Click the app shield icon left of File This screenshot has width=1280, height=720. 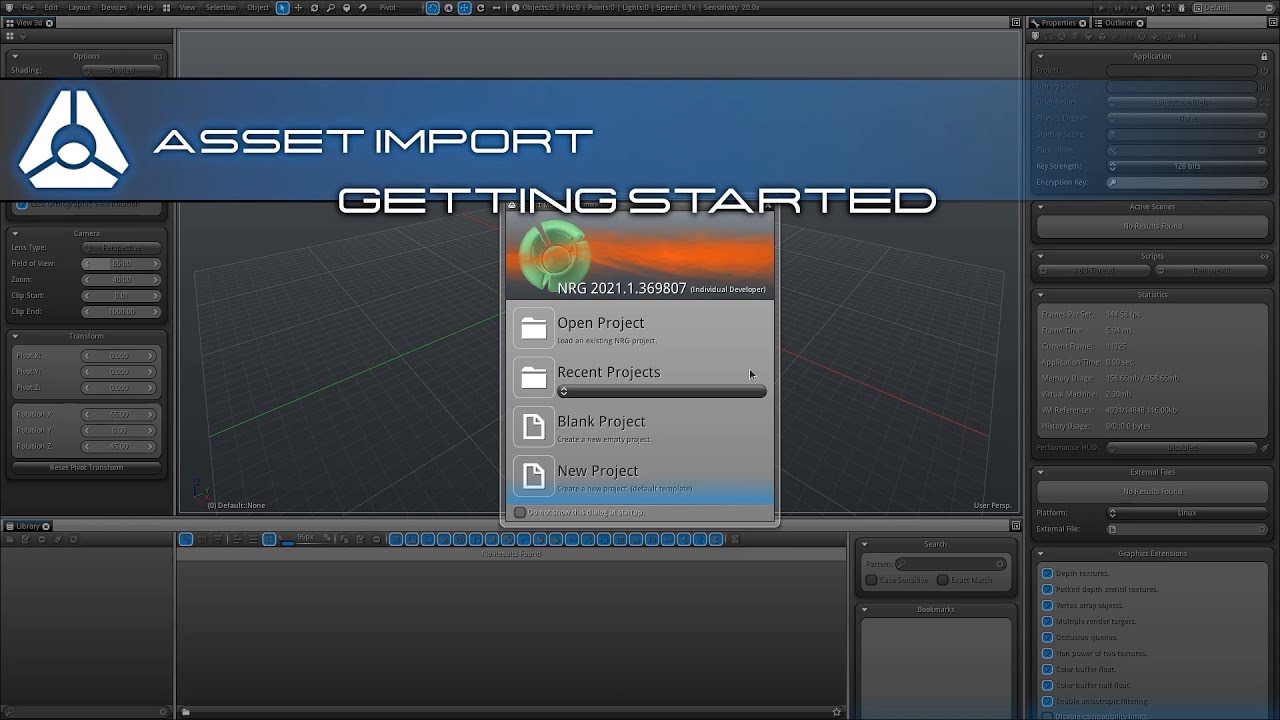(10, 8)
